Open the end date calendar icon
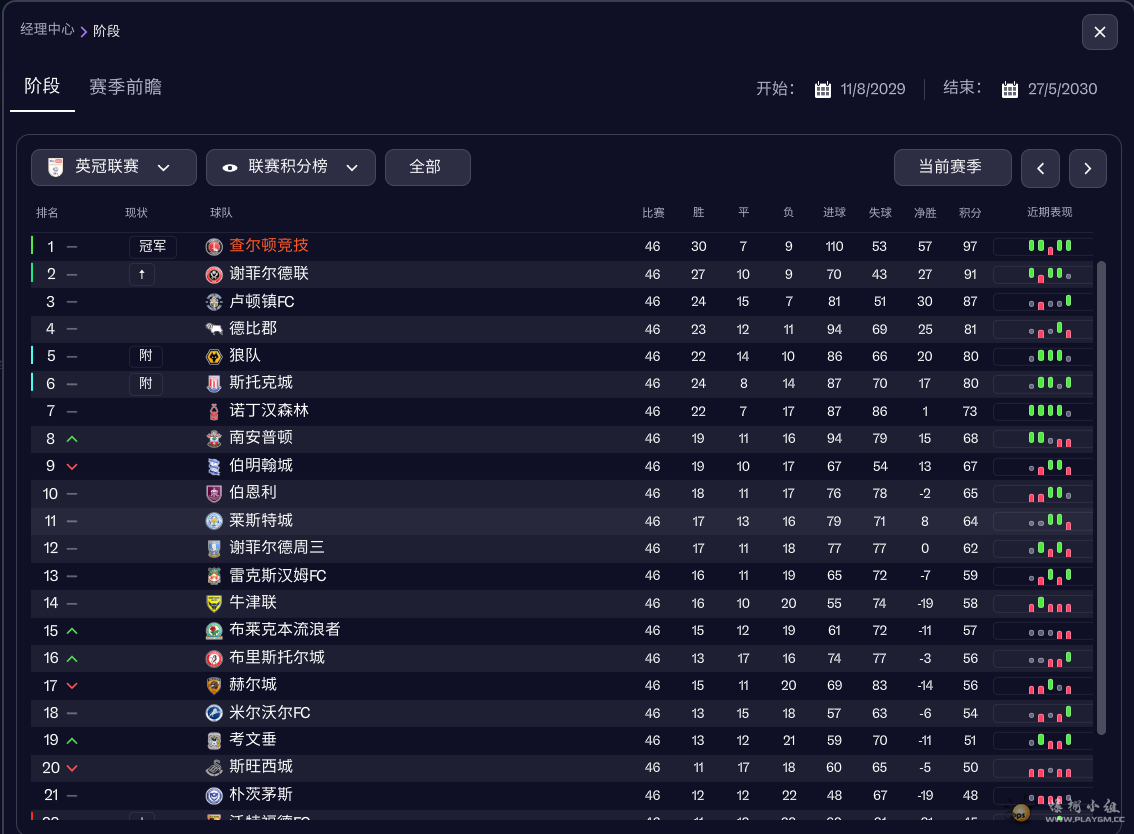The image size is (1134, 834). 1010,89
